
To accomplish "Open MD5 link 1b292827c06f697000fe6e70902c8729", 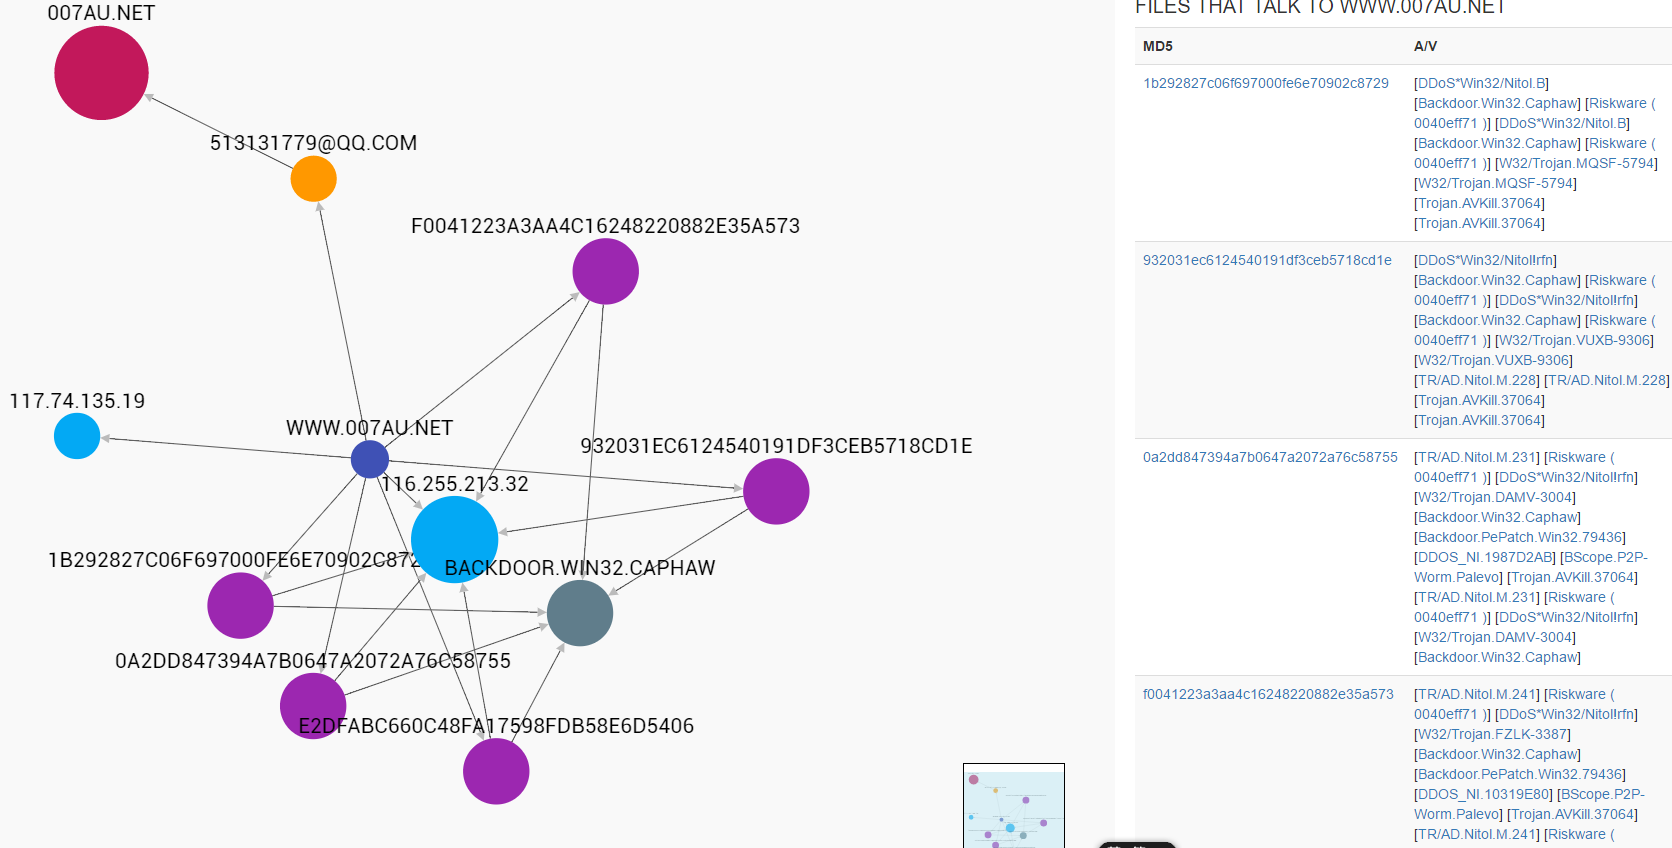I will click(1266, 83).
